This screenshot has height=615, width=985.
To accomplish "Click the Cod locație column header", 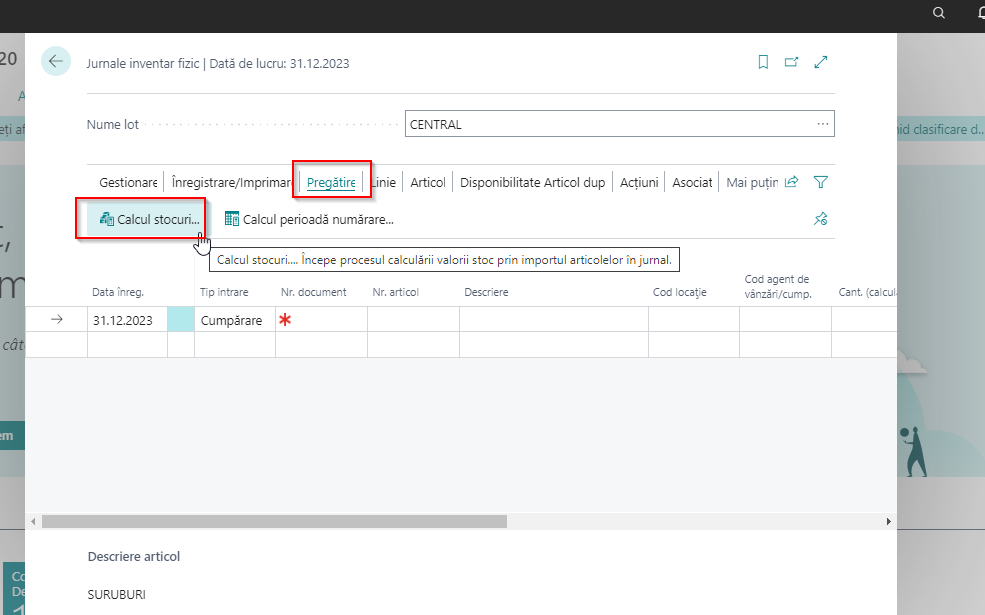I will [x=680, y=292].
